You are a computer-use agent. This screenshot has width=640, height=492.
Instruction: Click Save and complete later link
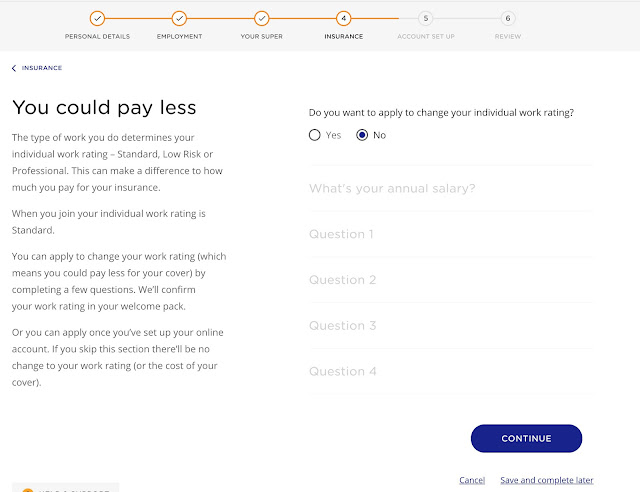click(x=547, y=480)
